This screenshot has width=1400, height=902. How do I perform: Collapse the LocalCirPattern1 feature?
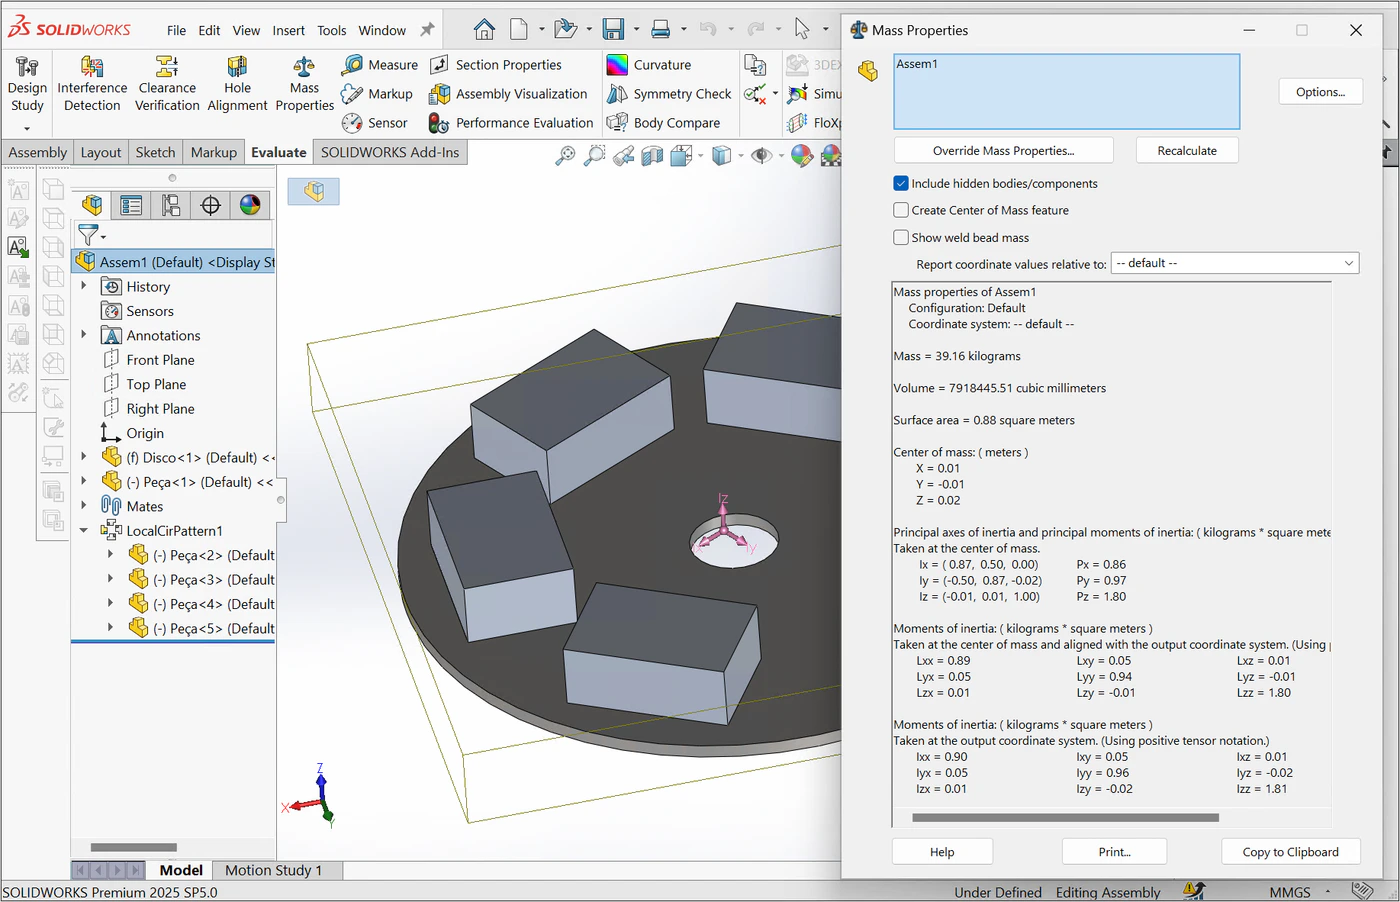tap(84, 530)
